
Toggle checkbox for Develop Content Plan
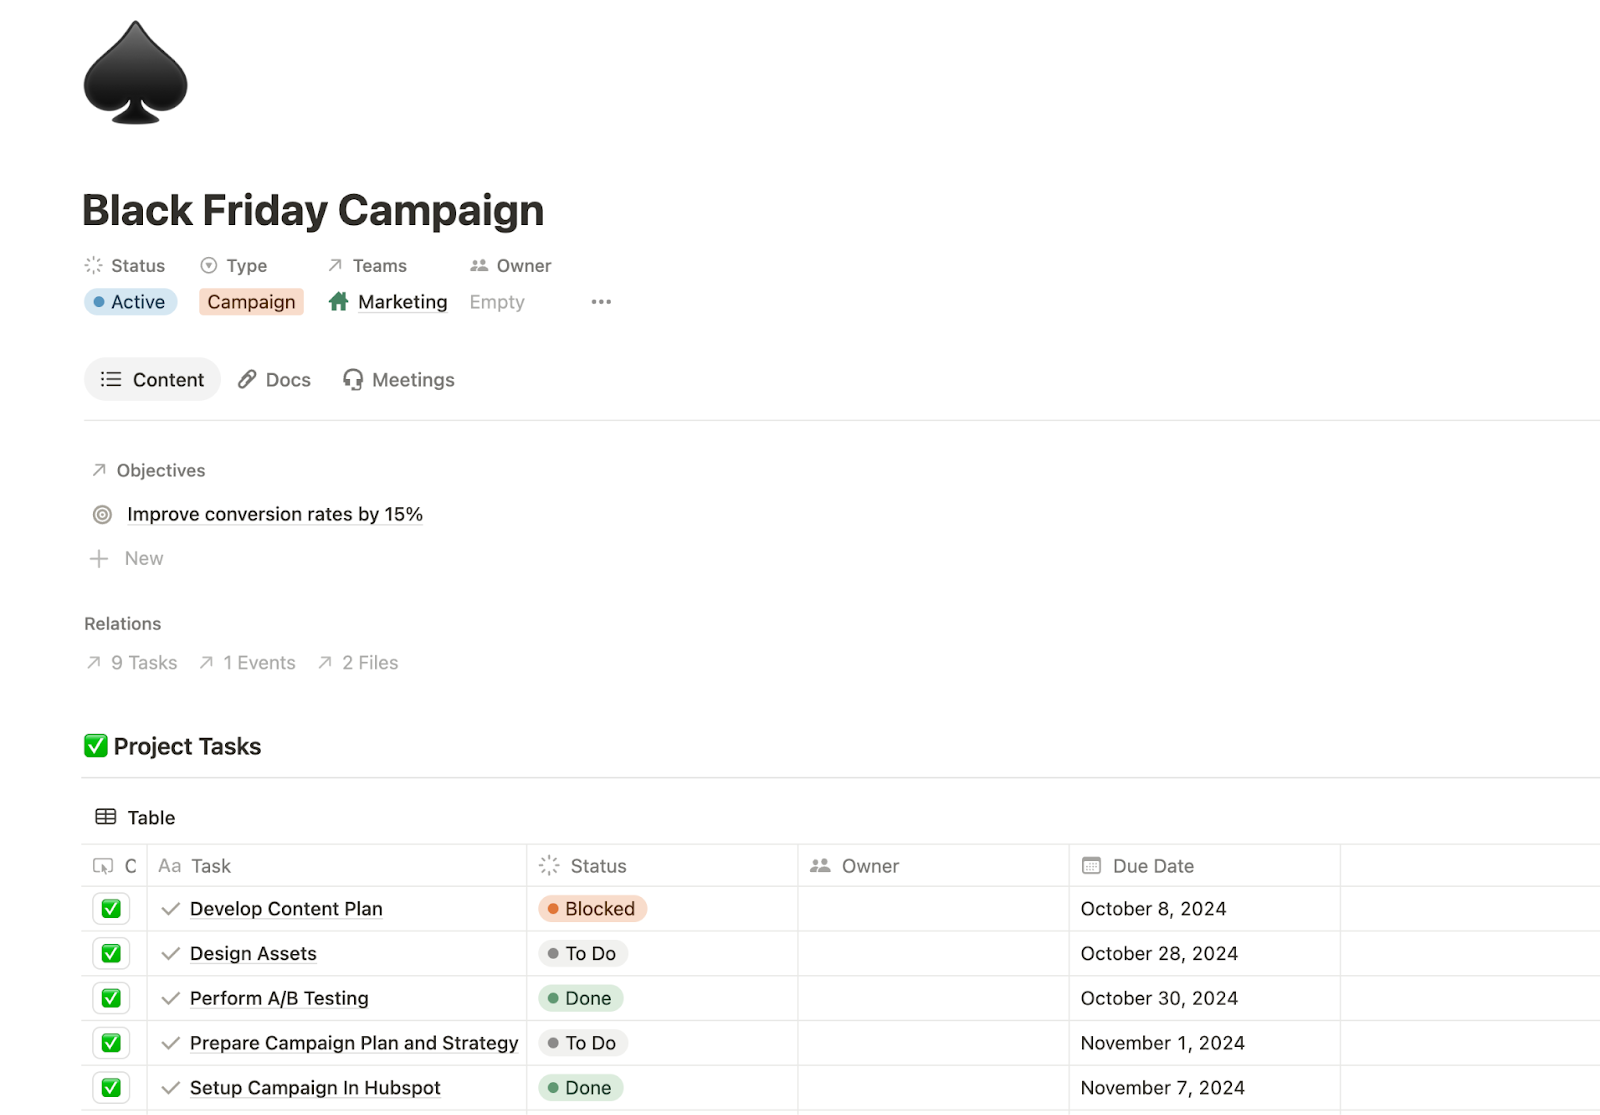(111, 909)
